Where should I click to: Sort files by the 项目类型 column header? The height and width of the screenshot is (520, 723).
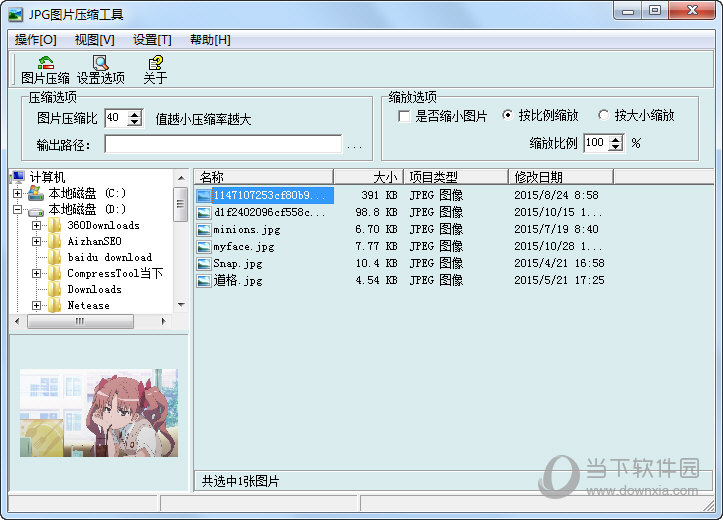pyautogui.click(x=456, y=177)
